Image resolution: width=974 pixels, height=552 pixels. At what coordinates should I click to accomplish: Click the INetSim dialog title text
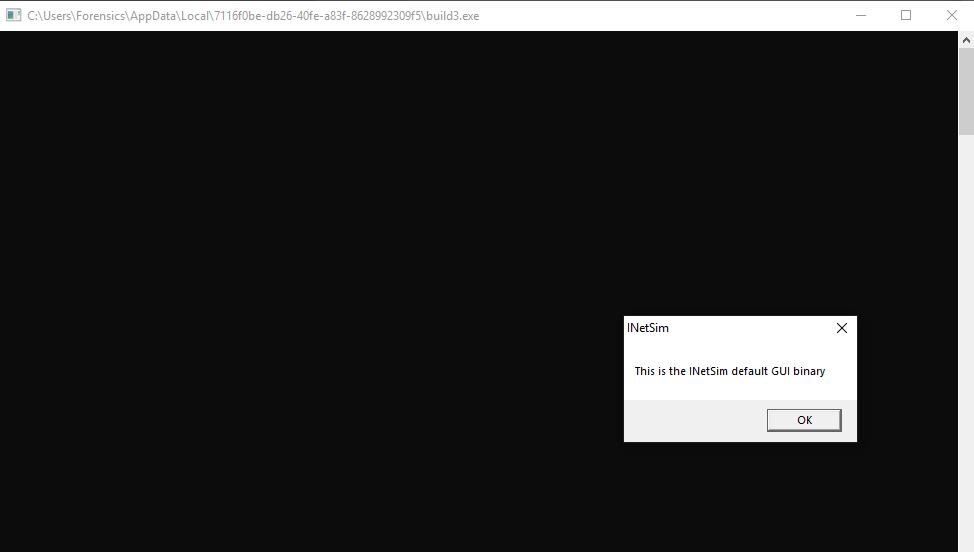(648, 328)
